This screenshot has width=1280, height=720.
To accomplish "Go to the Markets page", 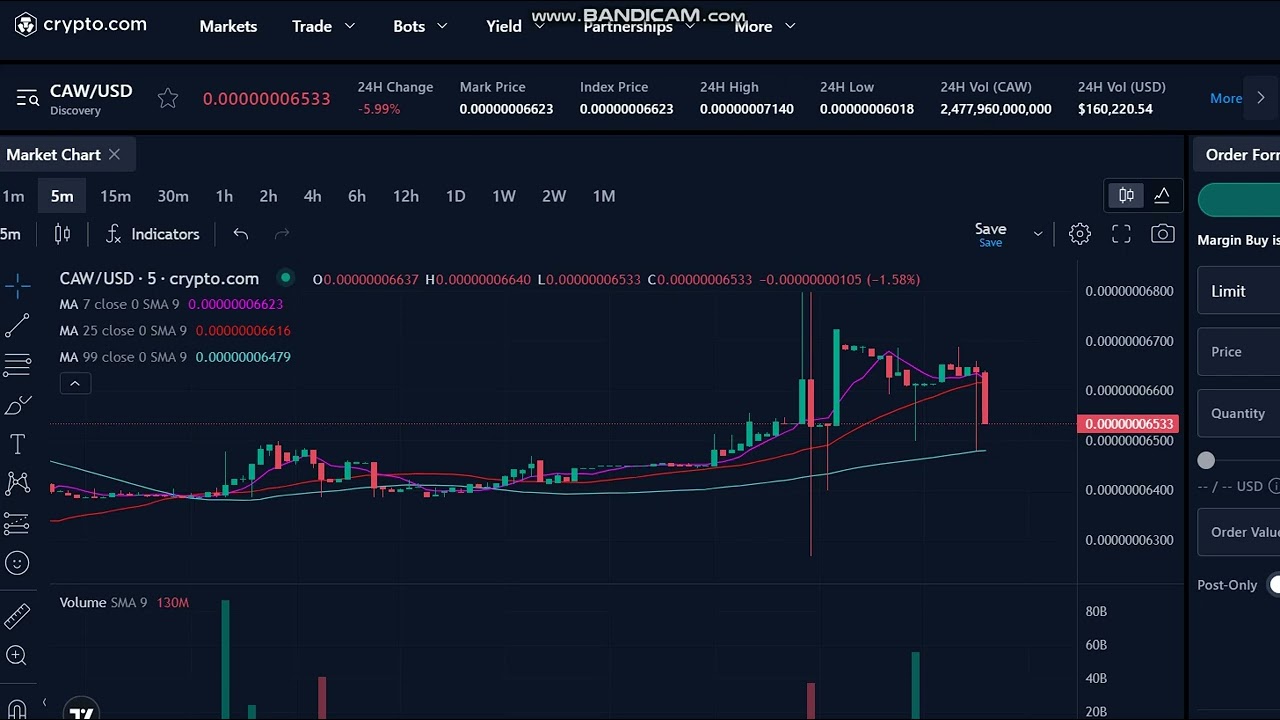I will [x=228, y=26].
